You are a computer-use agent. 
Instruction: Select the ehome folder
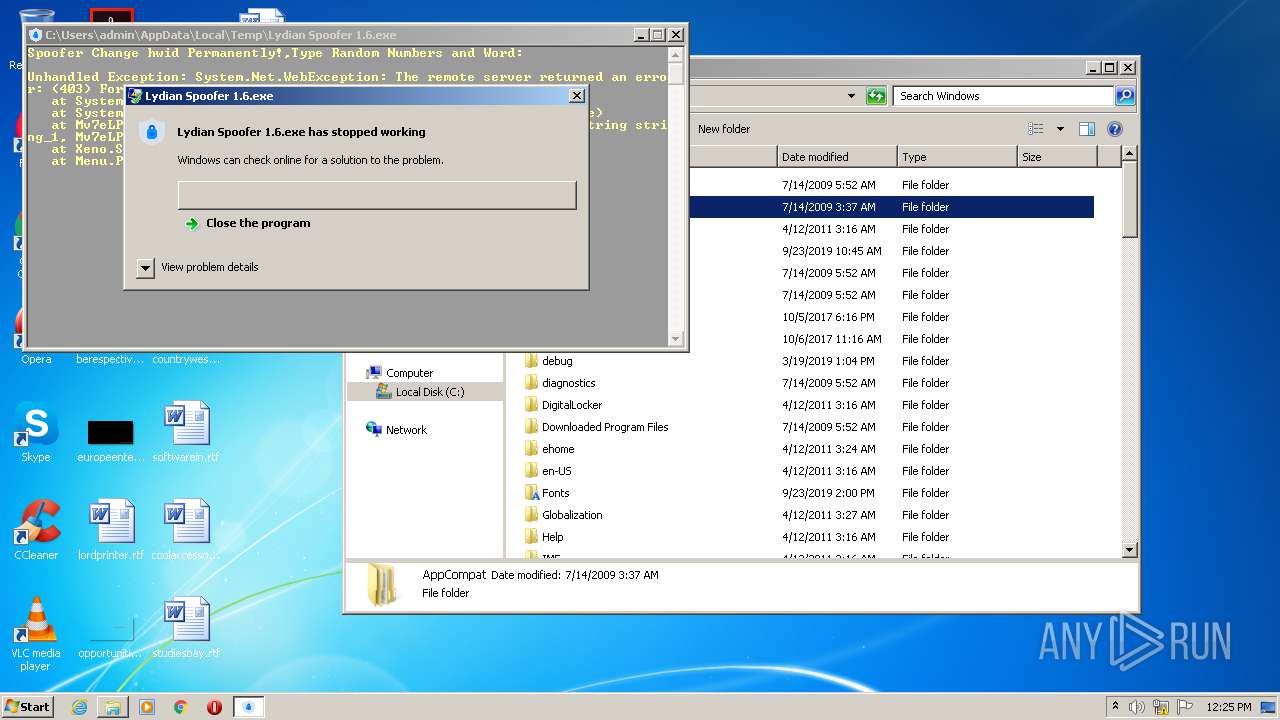click(558, 449)
